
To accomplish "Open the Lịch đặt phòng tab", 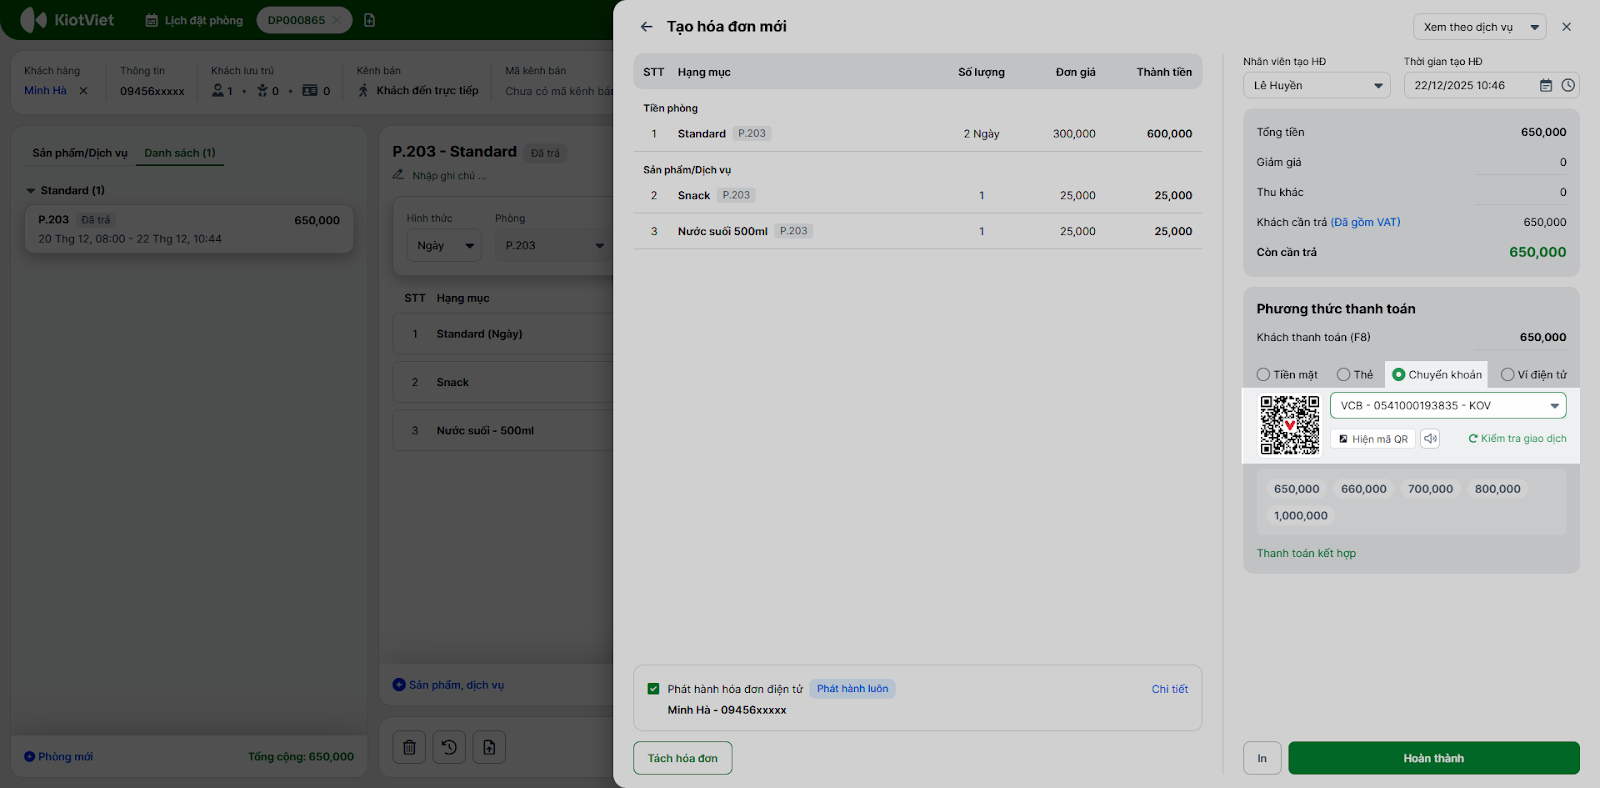I will click(194, 21).
